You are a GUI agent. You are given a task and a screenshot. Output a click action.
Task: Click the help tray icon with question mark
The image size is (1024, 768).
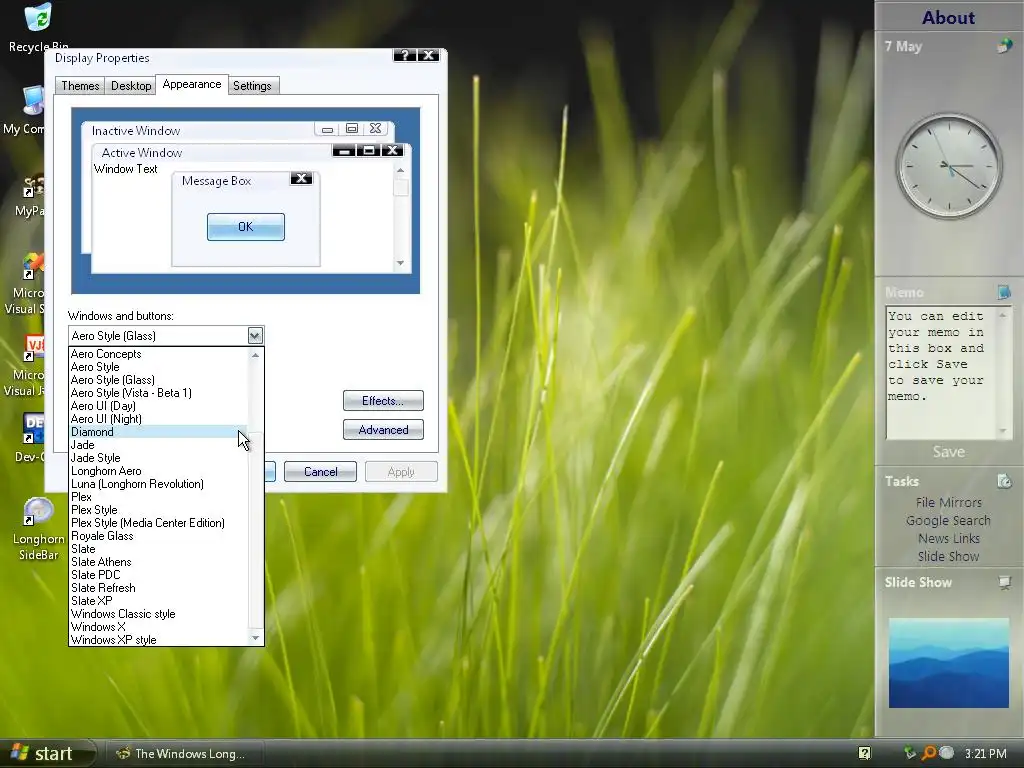click(864, 753)
